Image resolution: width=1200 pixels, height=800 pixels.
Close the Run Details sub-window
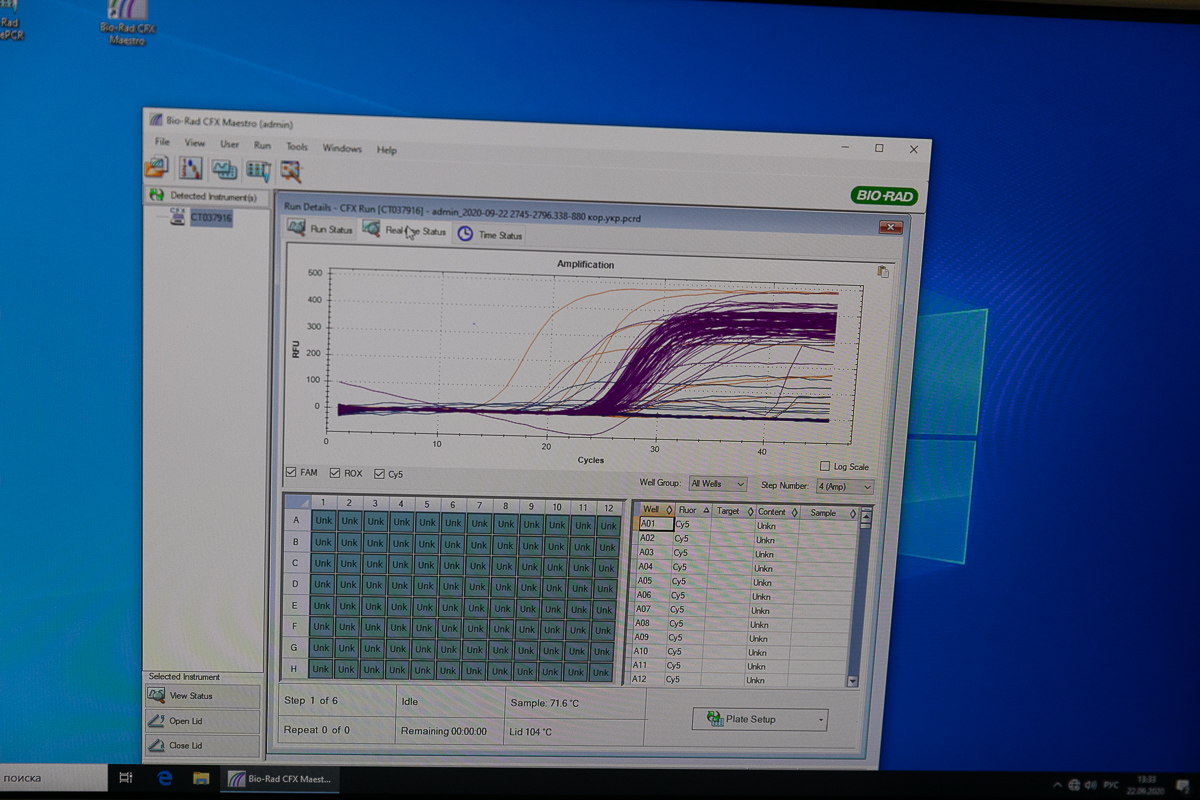[x=890, y=228]
